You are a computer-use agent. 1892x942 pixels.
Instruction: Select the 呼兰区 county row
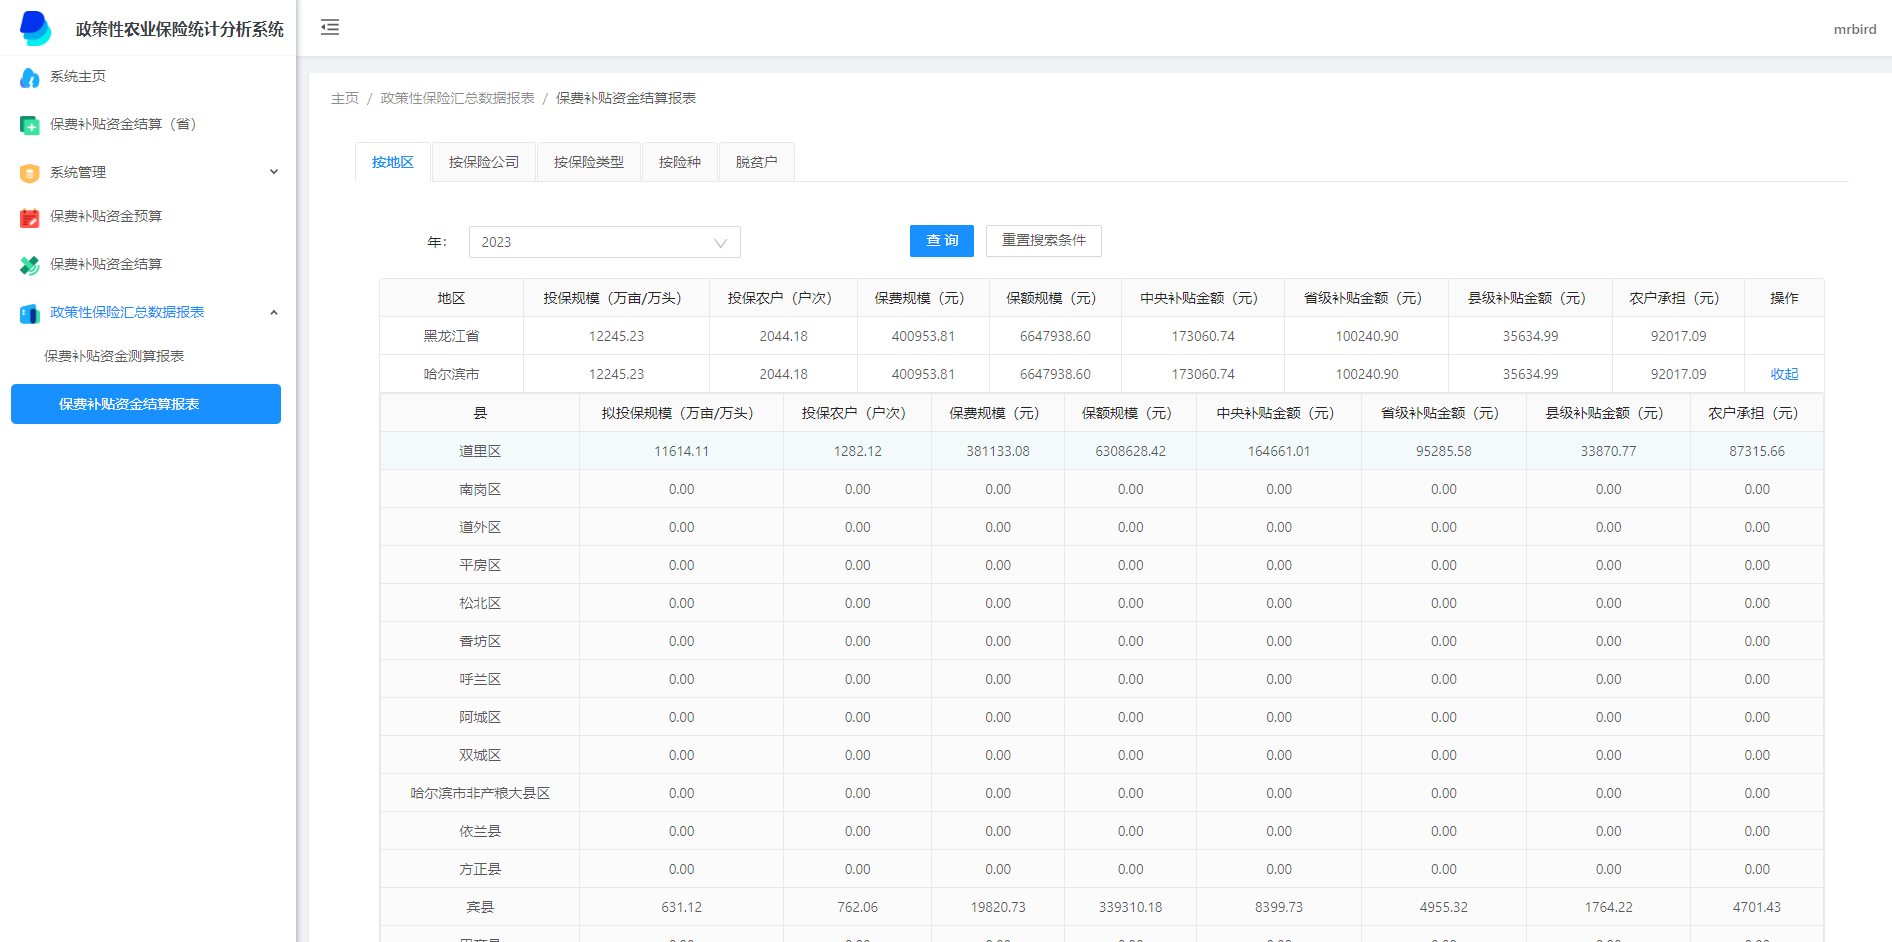[1102, 679]
